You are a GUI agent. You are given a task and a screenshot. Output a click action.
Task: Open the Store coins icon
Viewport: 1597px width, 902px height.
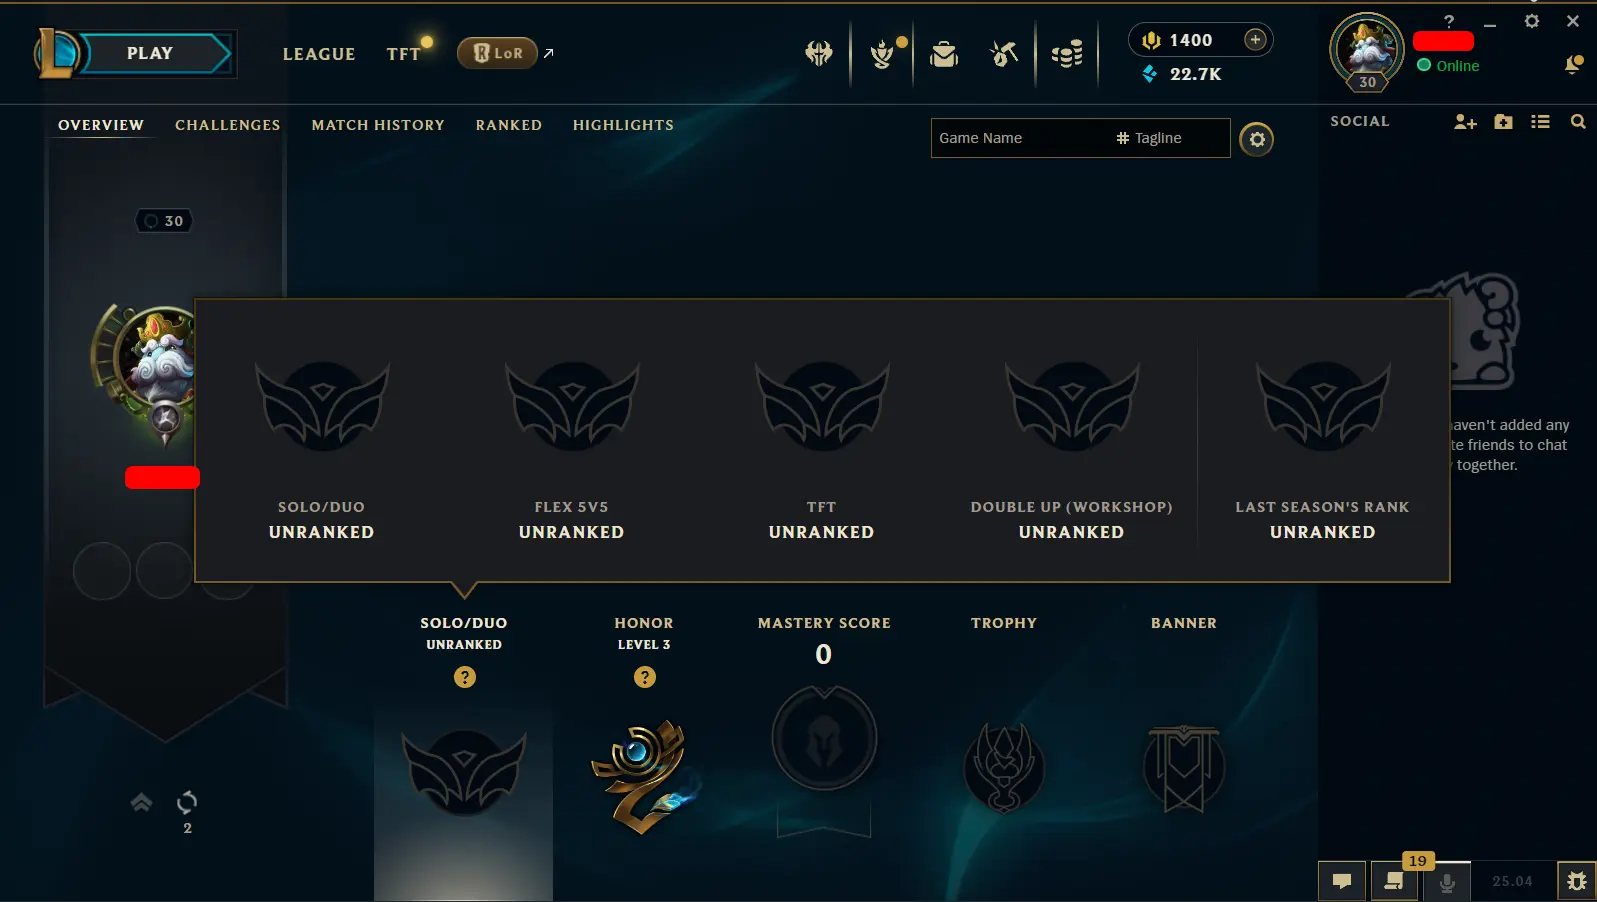pos(1067,54)
